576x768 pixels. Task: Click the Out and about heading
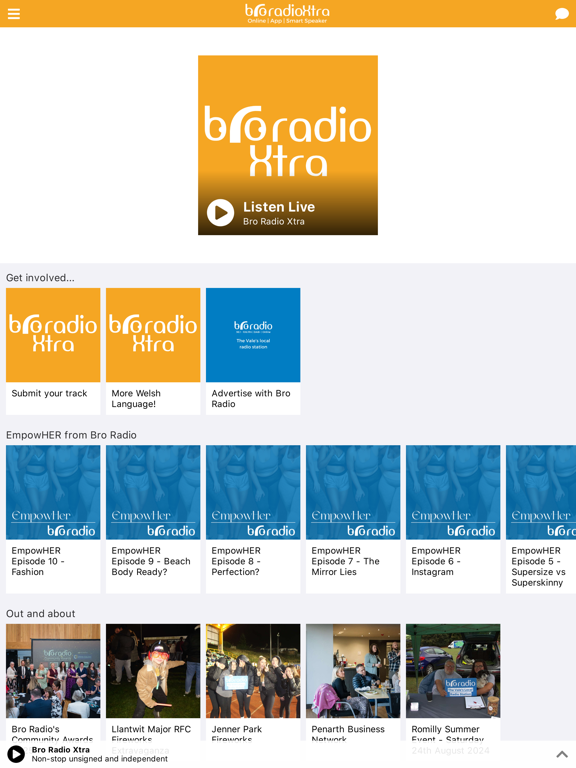(40, 614)
